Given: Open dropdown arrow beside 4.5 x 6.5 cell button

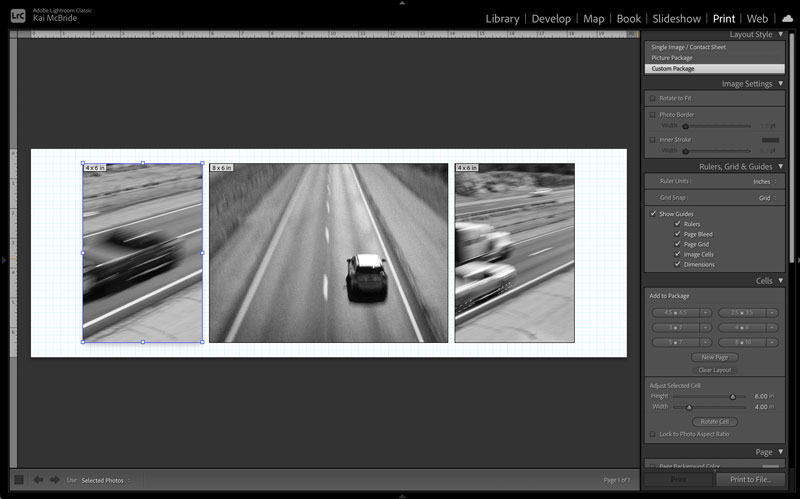Looking at the screenshot, I should tap(706, 313).
